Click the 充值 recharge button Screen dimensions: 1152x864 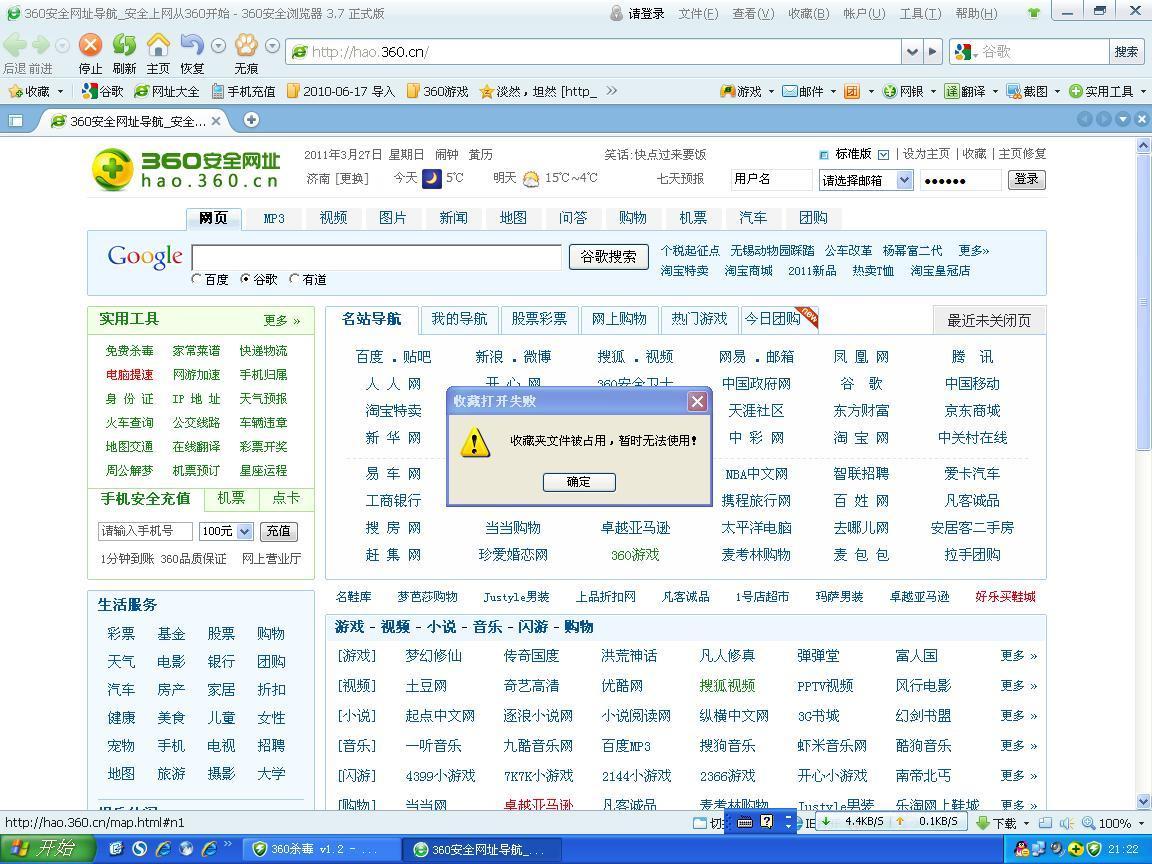[x=278, y=530]
